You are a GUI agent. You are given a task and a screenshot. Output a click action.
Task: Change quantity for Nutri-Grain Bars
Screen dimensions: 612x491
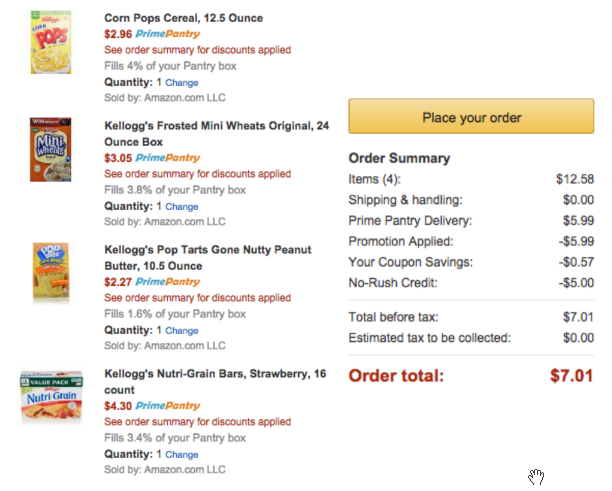[x=181, y=454]
